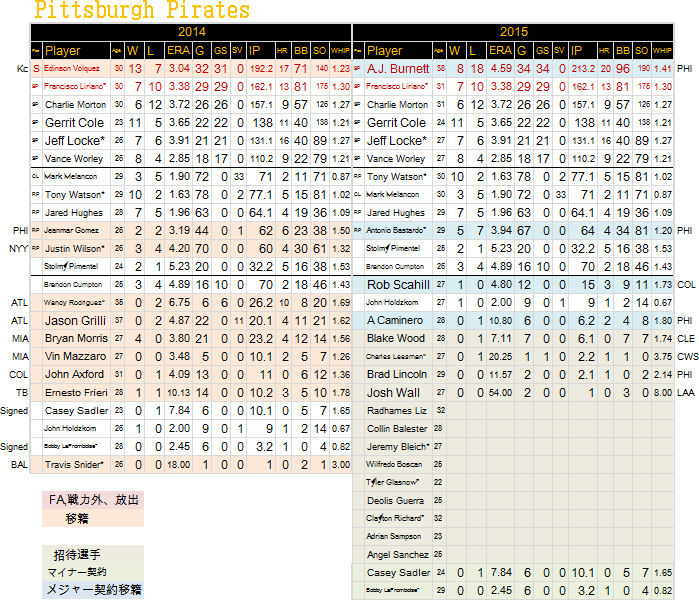Click Wilfredo Boscan player name
This screenshot has width=699, height=600.
(394, 464)
